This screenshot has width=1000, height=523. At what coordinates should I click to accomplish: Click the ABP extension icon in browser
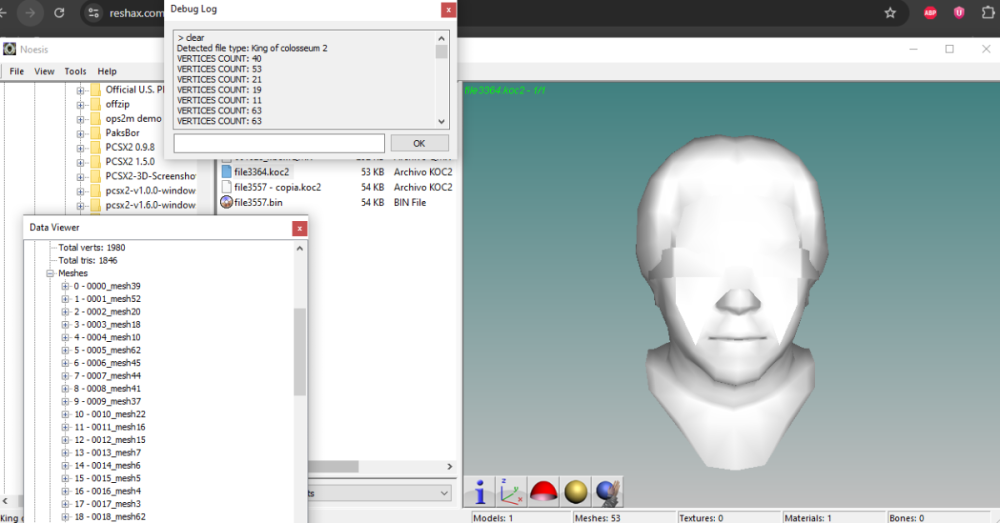click(930, 13)
